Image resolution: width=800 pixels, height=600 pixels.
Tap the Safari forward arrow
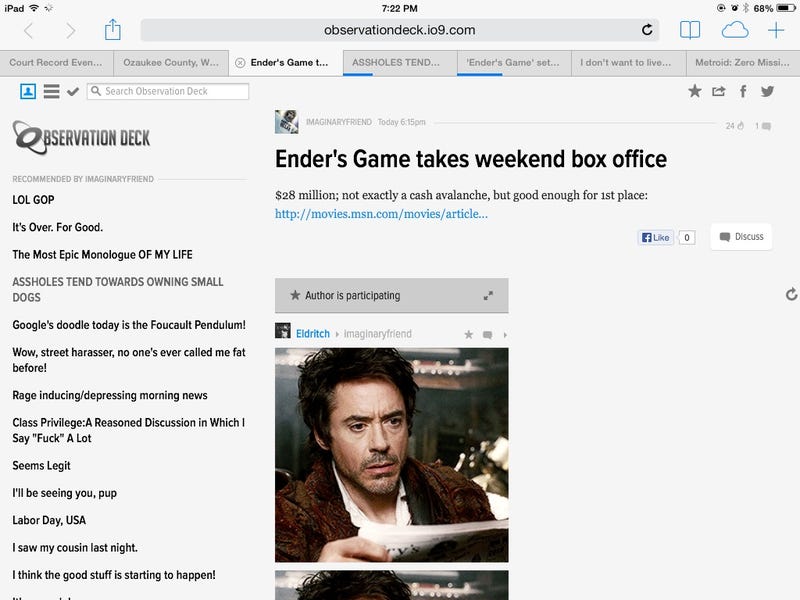71,31
